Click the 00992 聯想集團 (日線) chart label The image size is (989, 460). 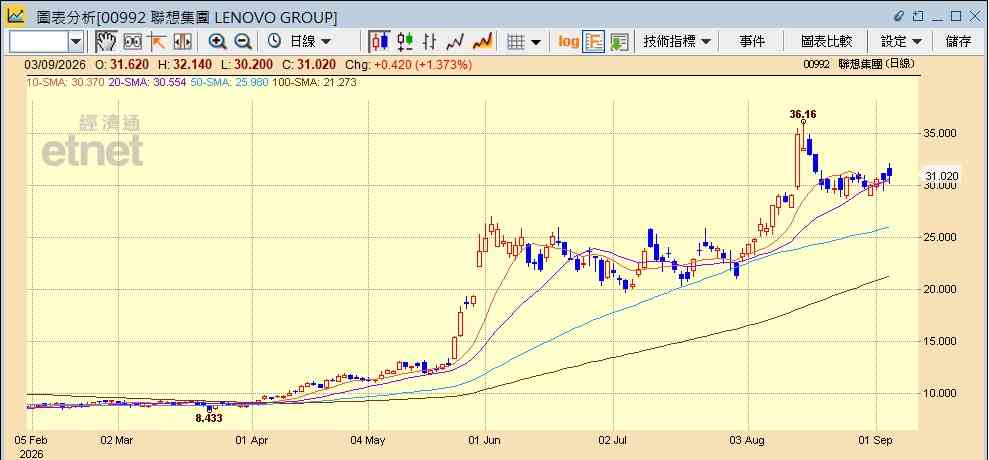pyautogui.click(x=858, y=64)
